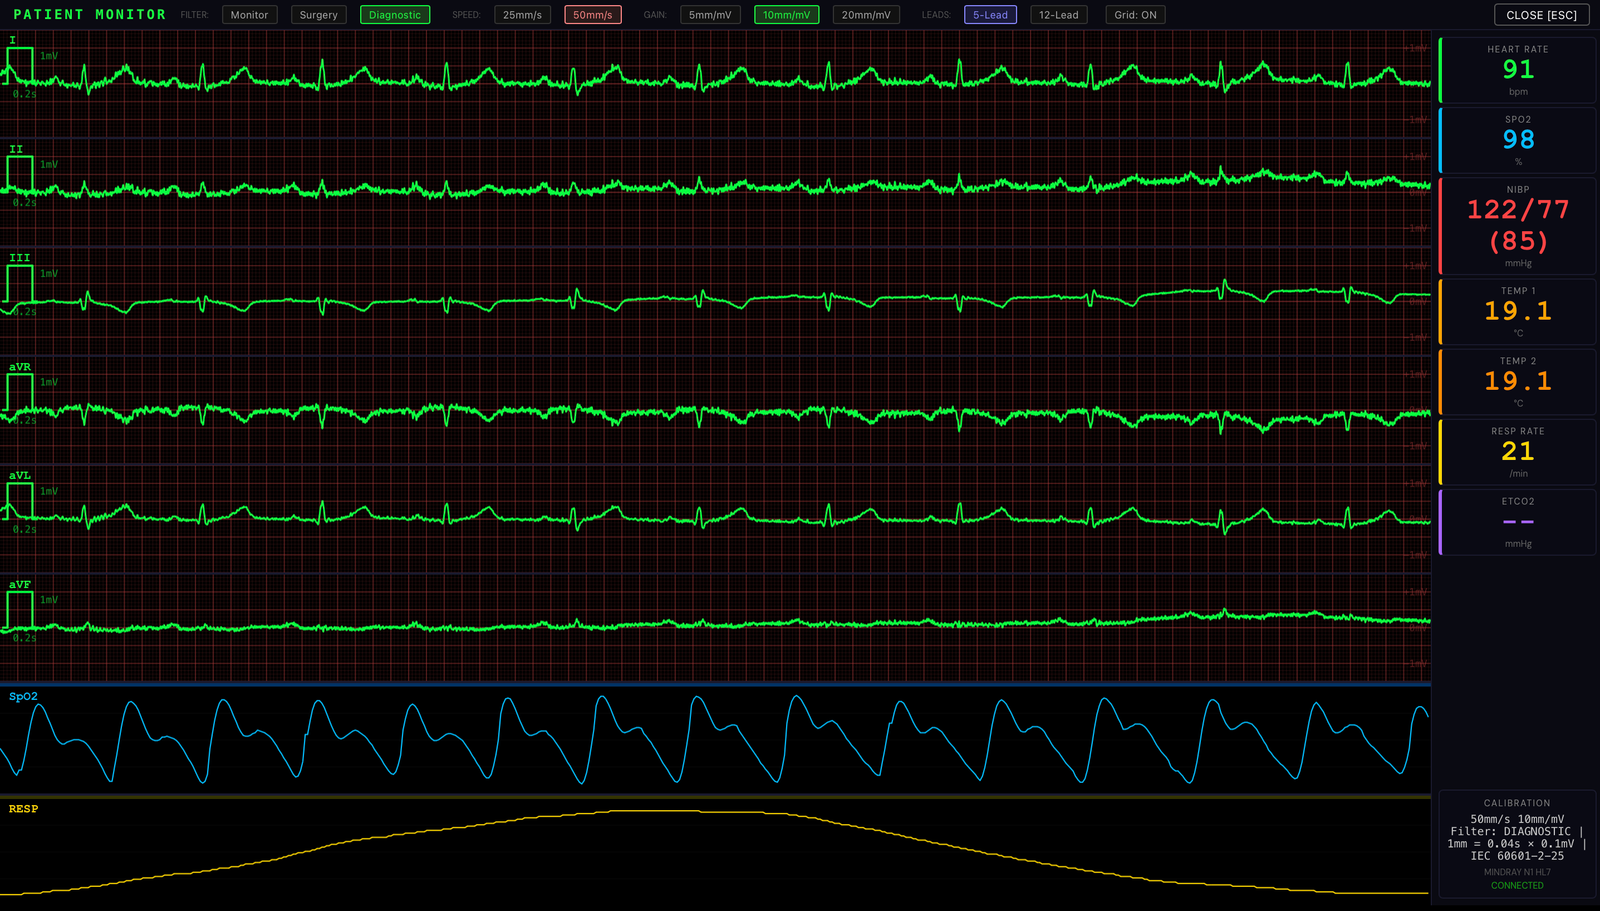Select the Surgery filter mode
This screenshot has width=1600, height=911.
(319, 15)
